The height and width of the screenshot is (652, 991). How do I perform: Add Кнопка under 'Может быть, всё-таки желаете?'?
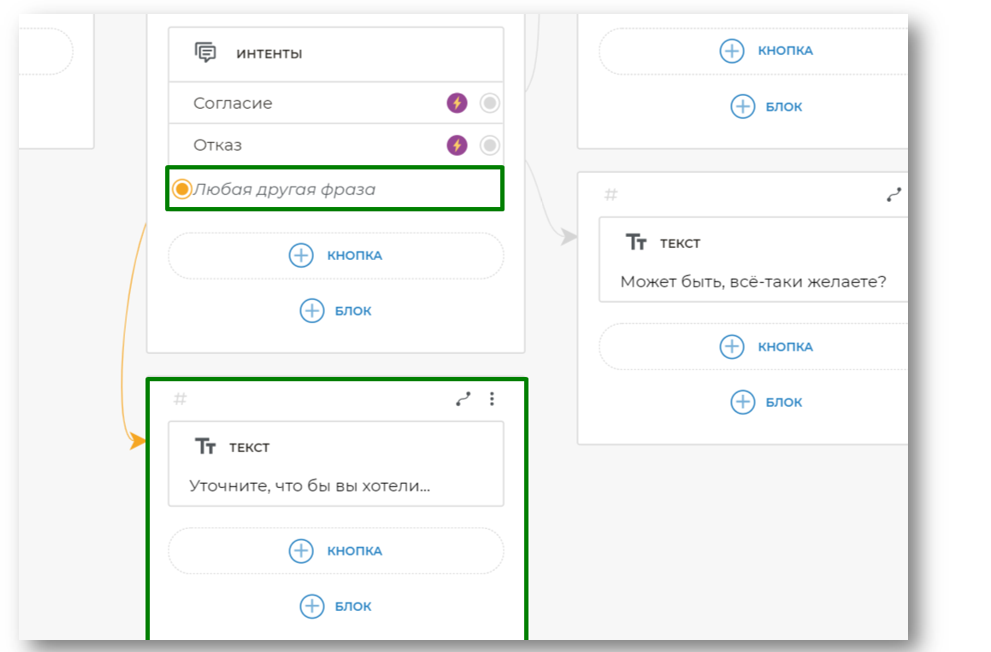tap(765, 347)
